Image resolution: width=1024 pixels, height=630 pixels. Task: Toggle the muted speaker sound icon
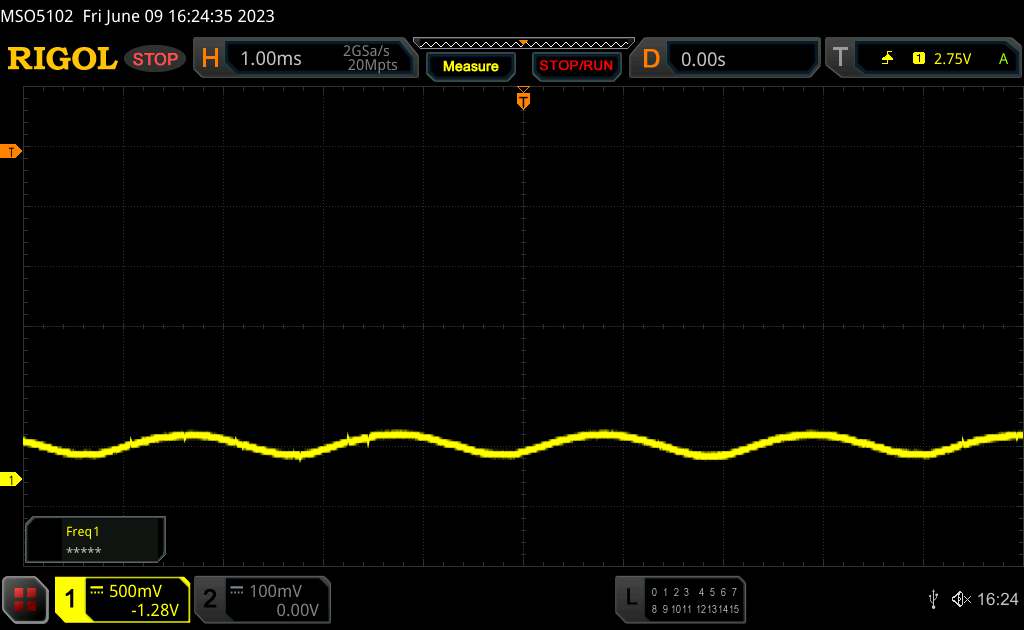(961, 599)
